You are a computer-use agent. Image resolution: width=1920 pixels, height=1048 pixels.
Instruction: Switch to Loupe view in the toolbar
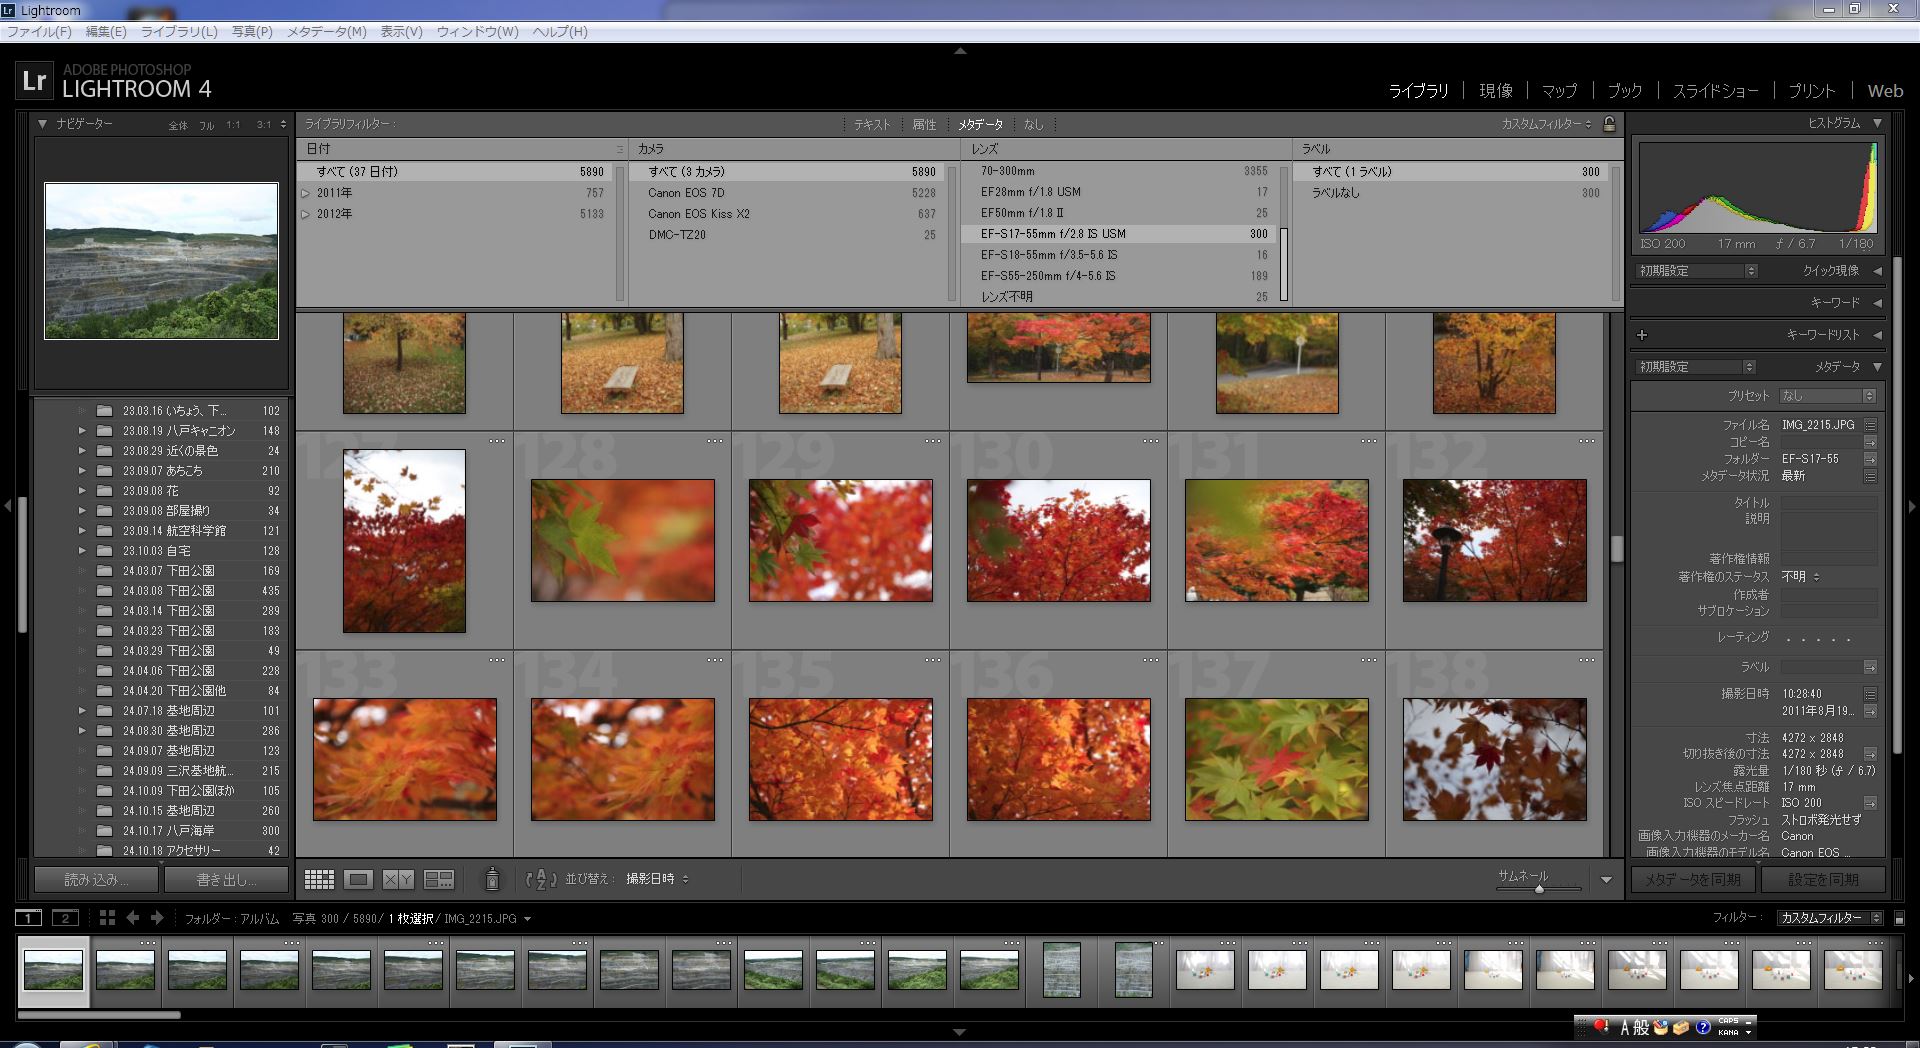(358, 879)
